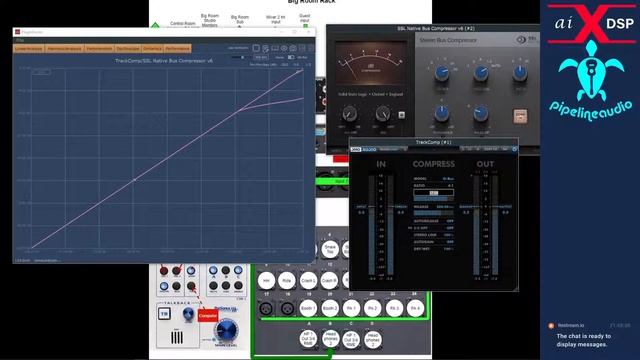Click the TrackComp power bypass icon
The width and height of the screenshot is (640, 360).
[x=514, y=149]
